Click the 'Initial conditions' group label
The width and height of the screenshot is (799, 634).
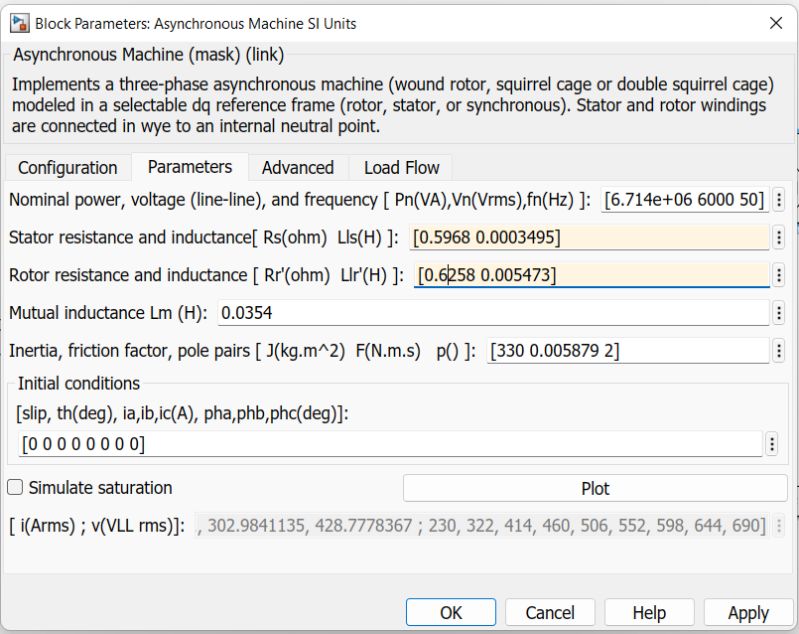78,383
